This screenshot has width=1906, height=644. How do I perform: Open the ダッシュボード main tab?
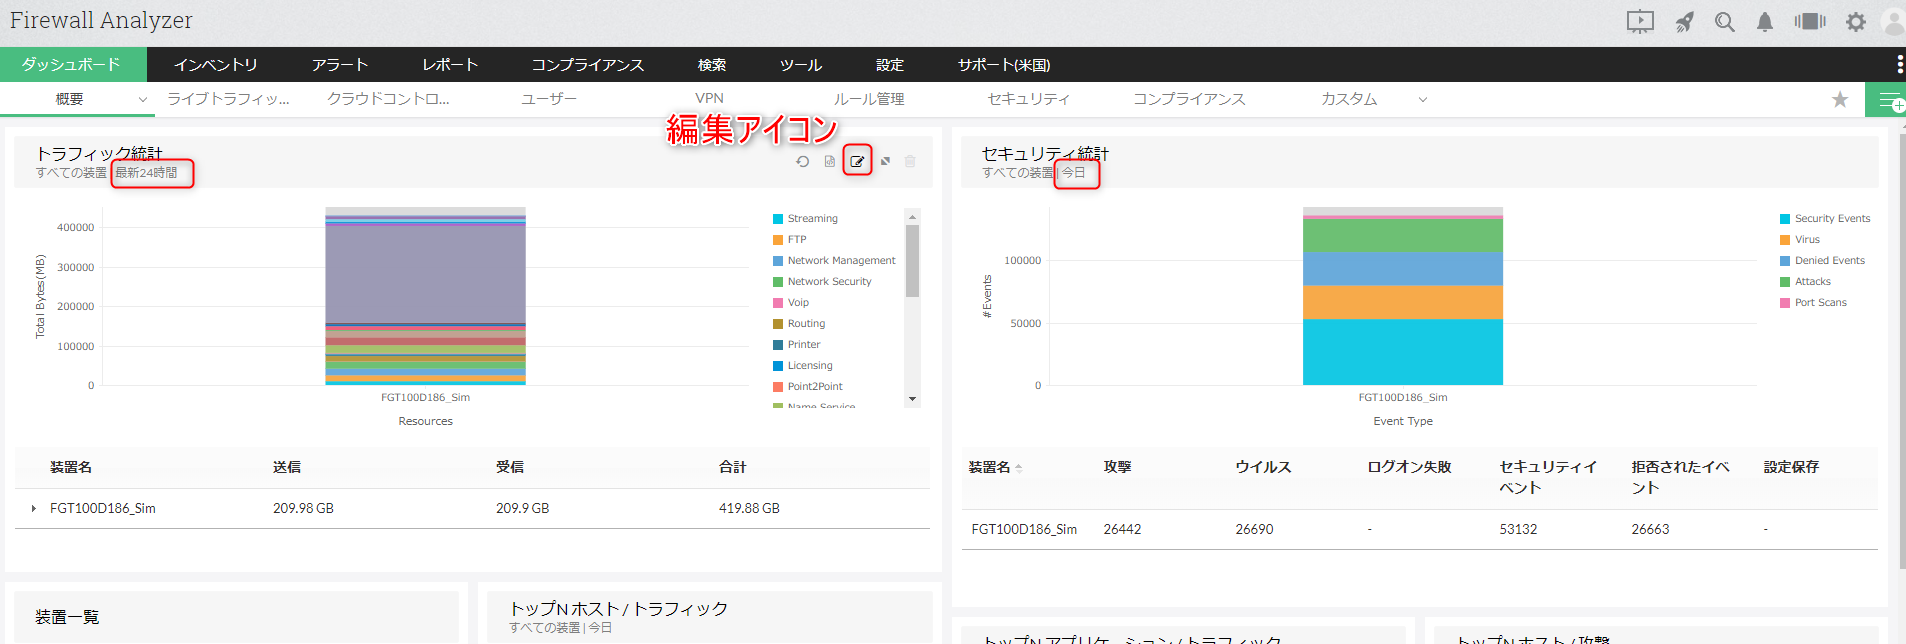pos(72,64)
